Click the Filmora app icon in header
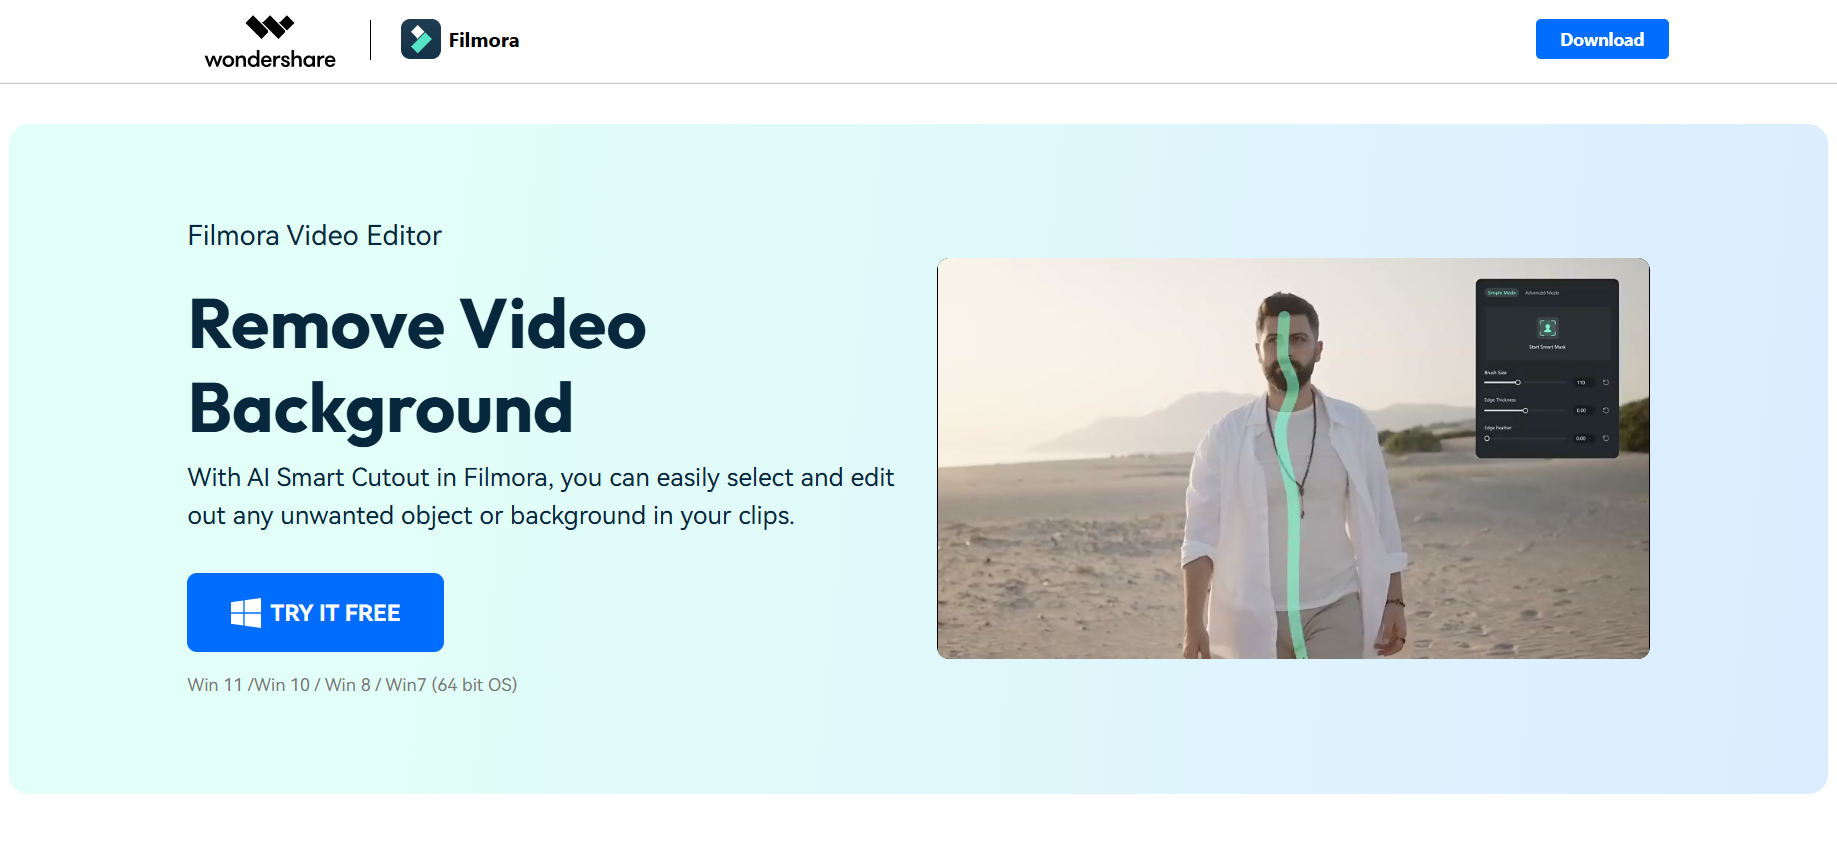This screenshot has height=852, width=1837. 420,40
